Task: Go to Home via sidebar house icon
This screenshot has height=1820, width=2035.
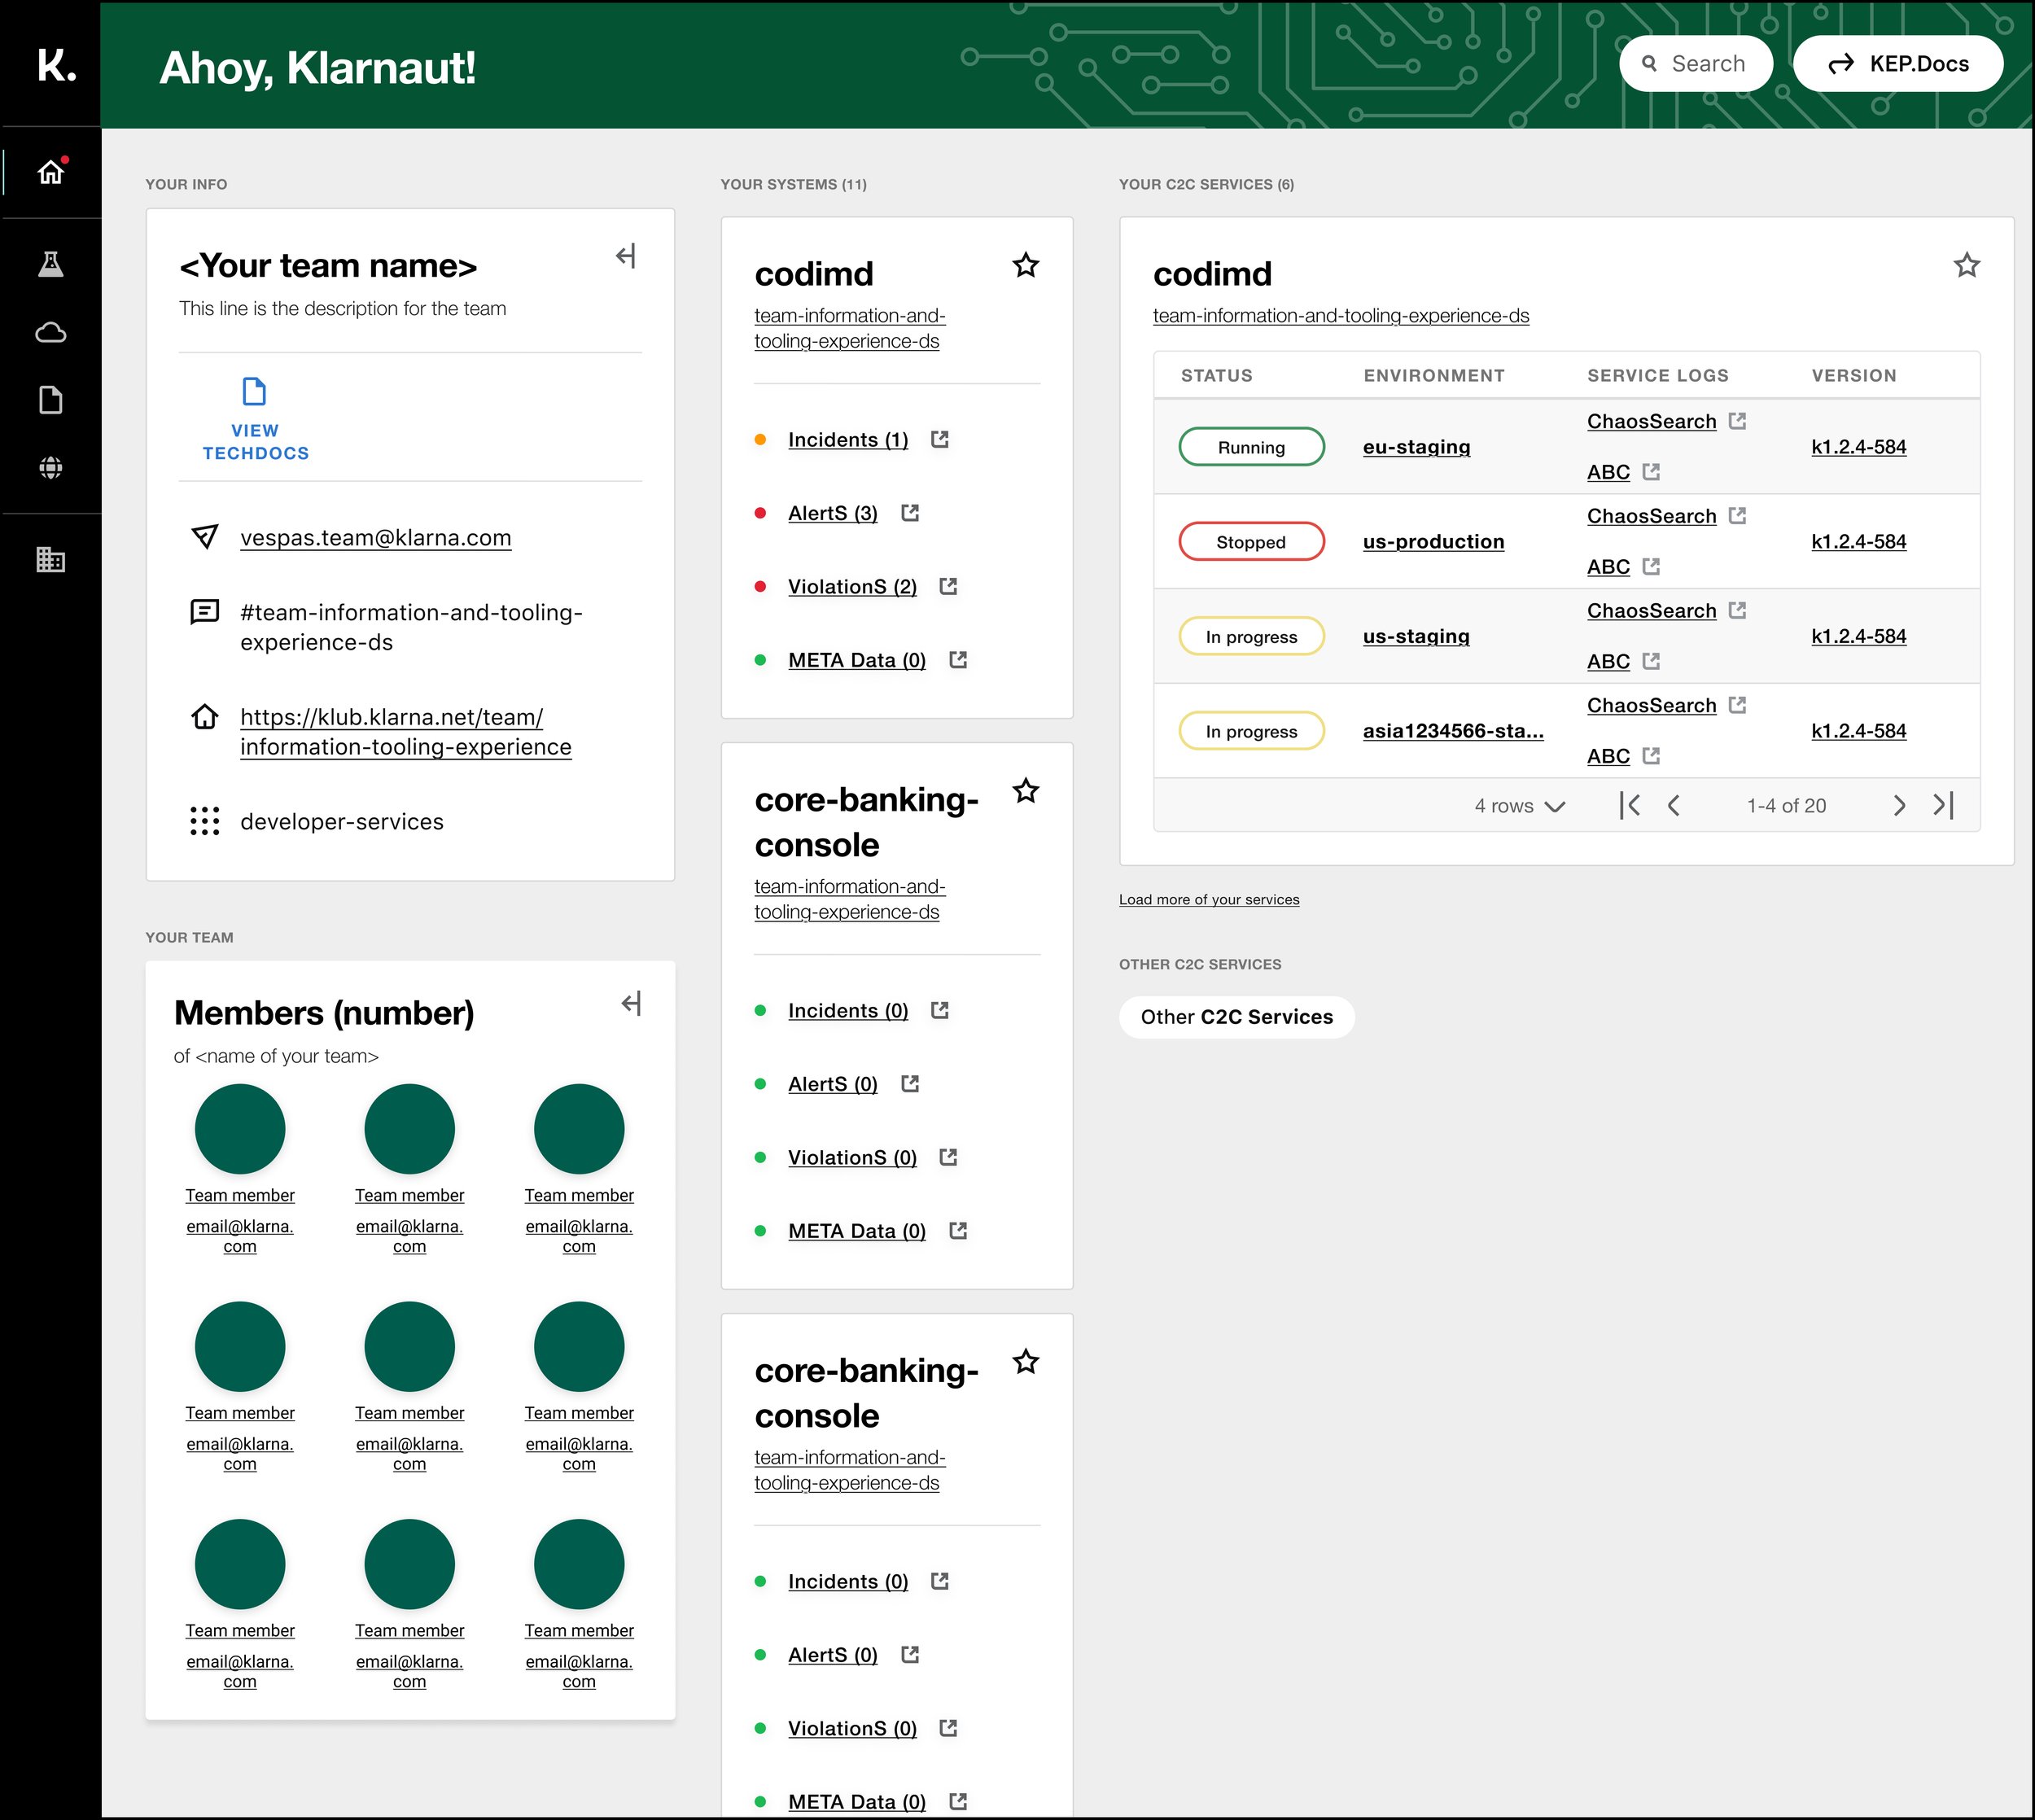Action: [x=51, y=172]
